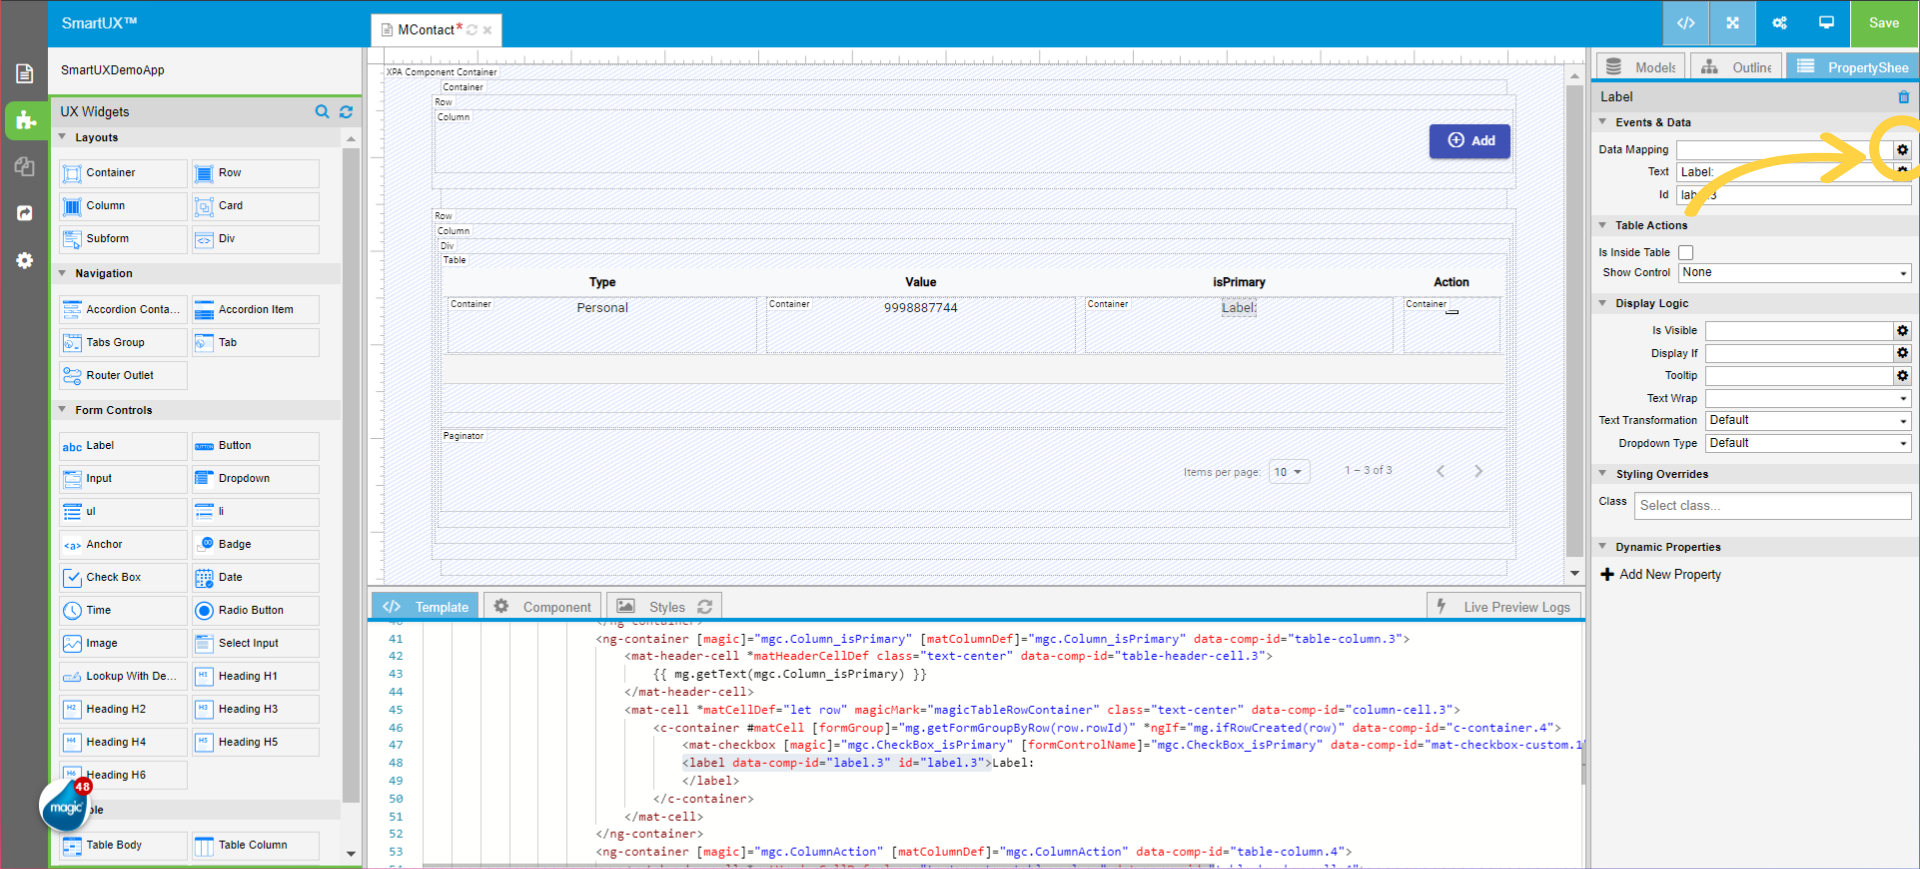This screenshot has width=1920, height=869.
Task: Collapse the Navigation section
Action: click(63, 273)
